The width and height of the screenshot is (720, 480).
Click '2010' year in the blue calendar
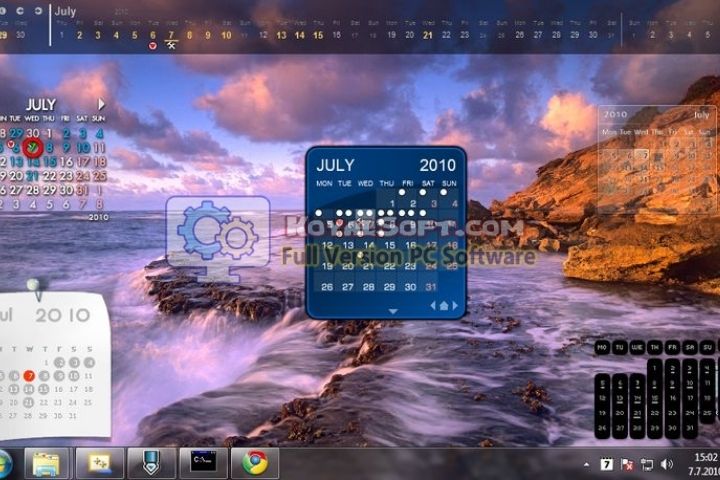pos(438,165)
